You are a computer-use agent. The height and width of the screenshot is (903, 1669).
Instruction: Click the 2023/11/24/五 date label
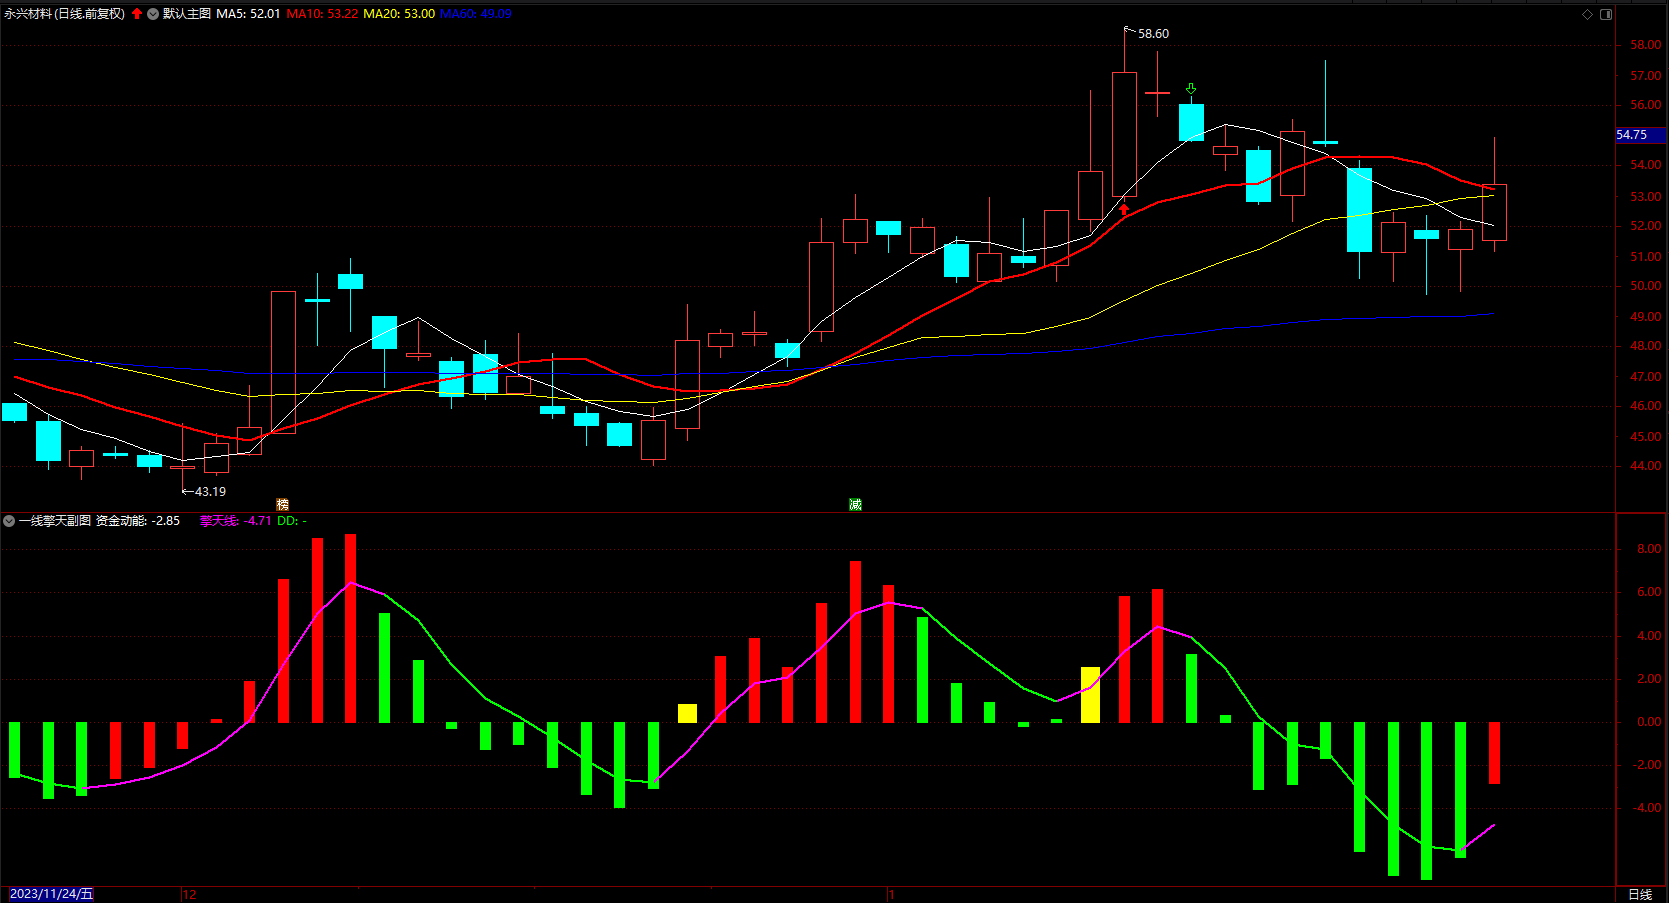pyautogui.click(x=51, y=894)
